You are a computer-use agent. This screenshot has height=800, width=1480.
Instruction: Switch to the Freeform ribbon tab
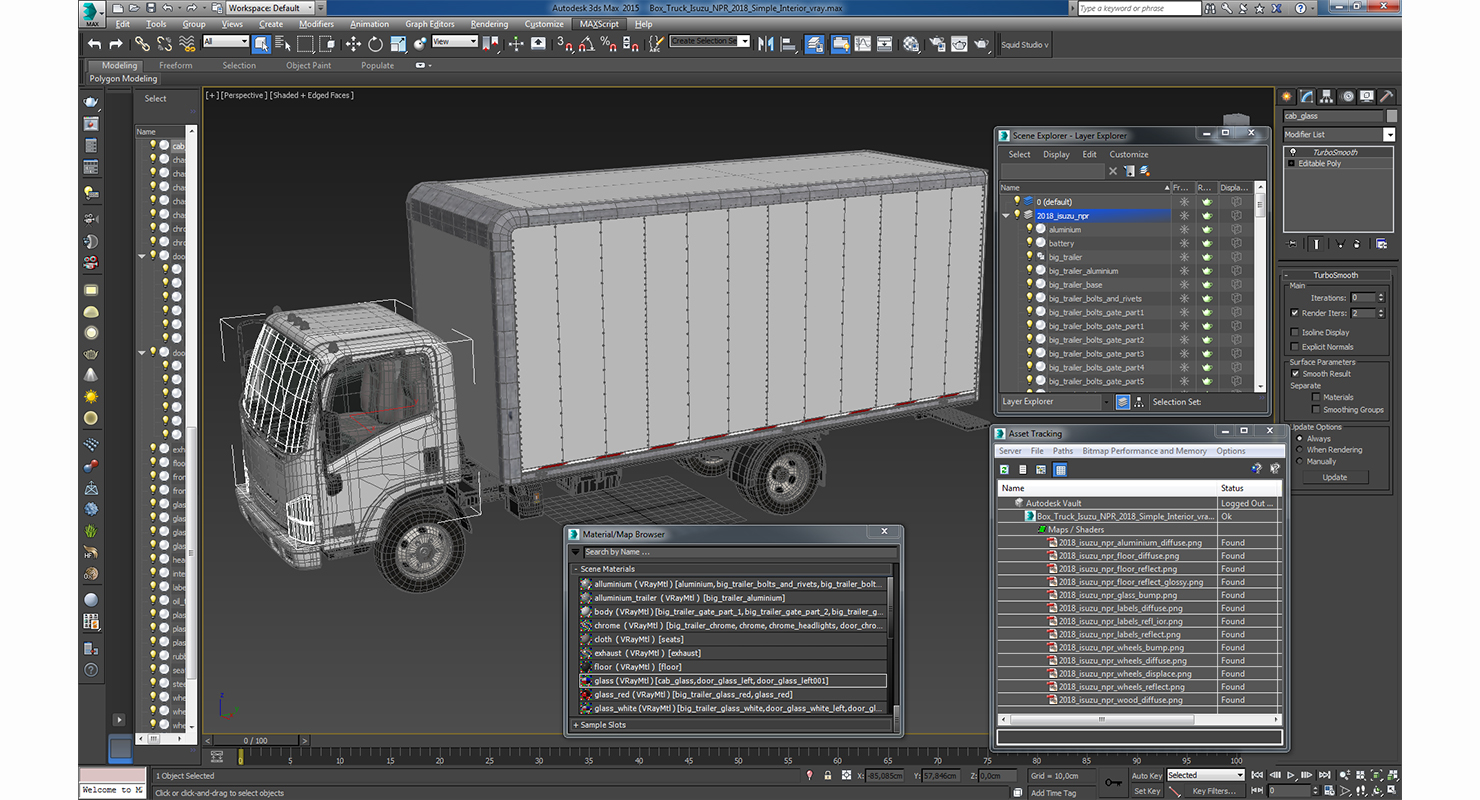point(176,65)
